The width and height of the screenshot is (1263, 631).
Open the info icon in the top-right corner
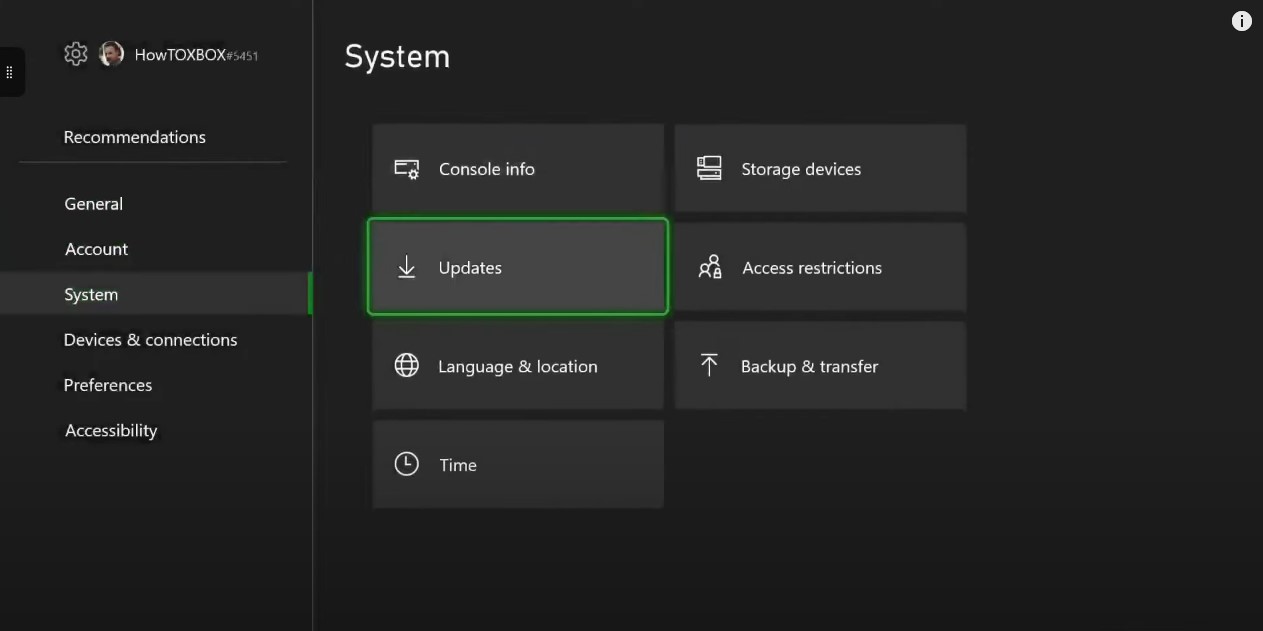[1241, 20]
